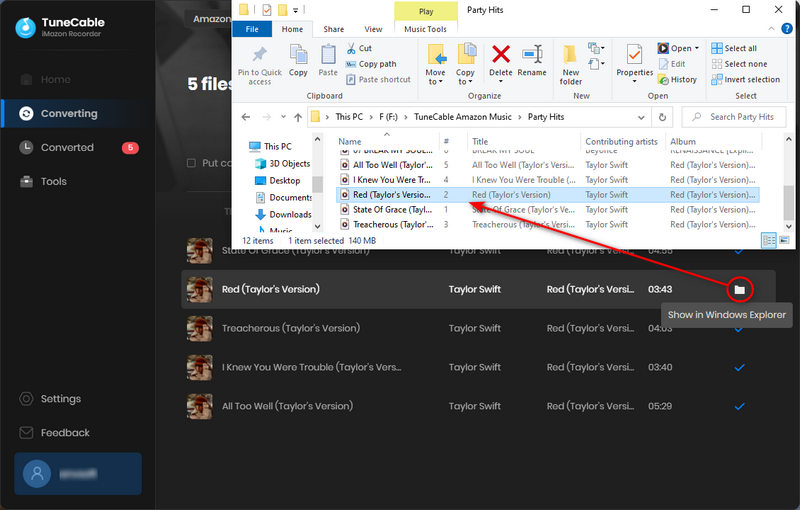Switch to Details view icon in status bar
Image resolution: width=800 pixels, height=510 pixels.
tap(768, 240)
